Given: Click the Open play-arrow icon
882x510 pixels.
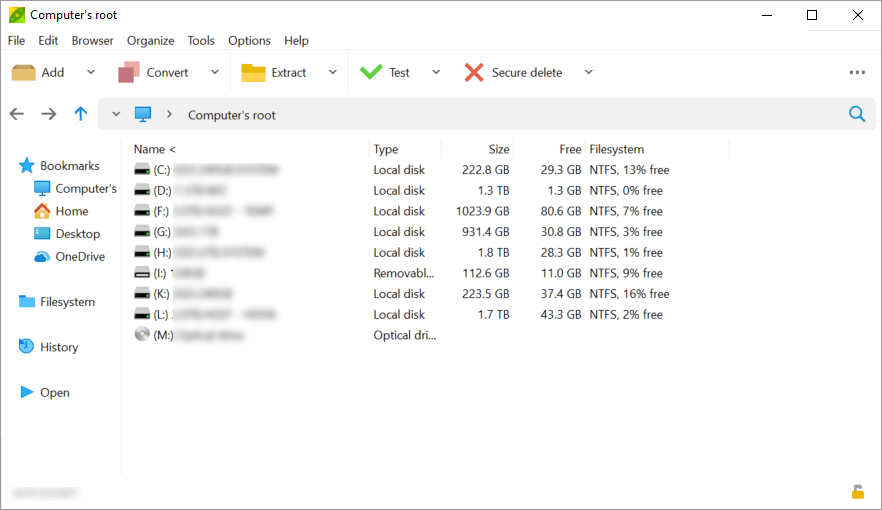Looking at the screenshot, I should (x=26, y=392).
